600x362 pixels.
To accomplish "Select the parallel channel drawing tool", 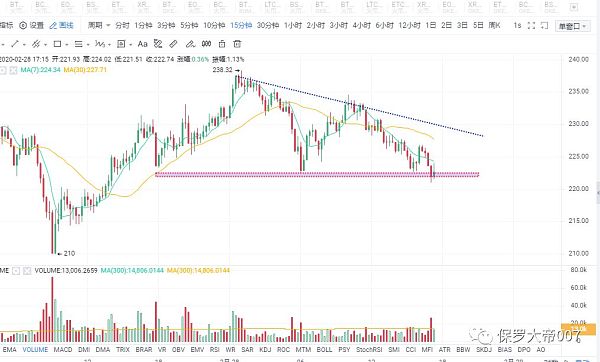I will click(36, 44).
